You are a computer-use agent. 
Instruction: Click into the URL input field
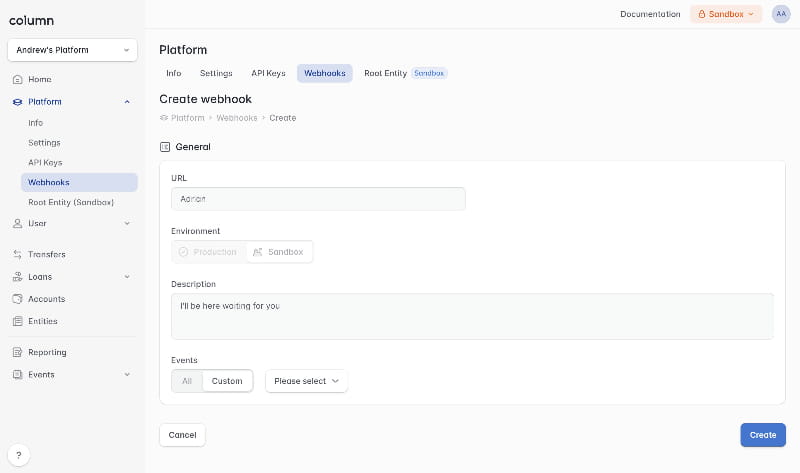(318, 199)
